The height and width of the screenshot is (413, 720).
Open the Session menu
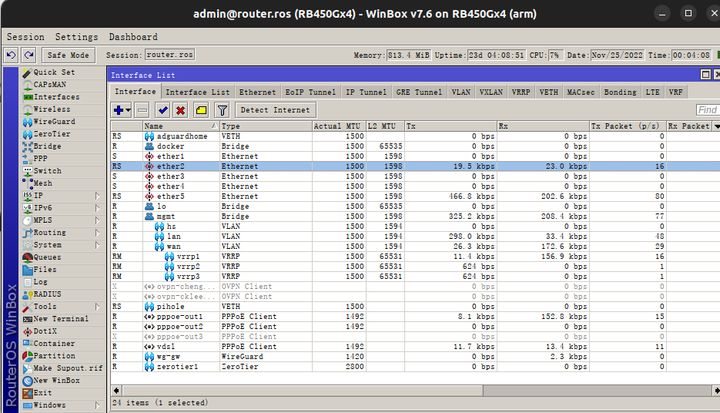pos(26,37)
